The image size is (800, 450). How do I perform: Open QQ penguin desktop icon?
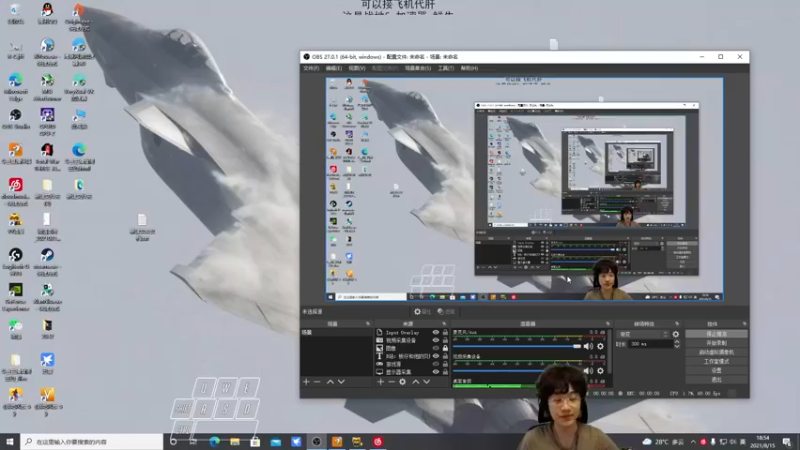point(47,13)
